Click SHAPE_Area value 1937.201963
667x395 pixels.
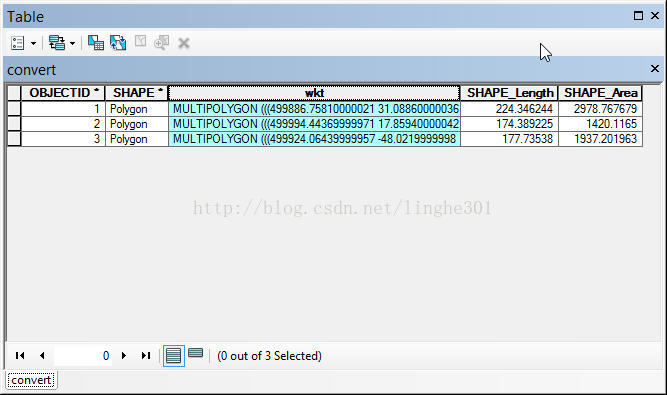tap(600, 139)
